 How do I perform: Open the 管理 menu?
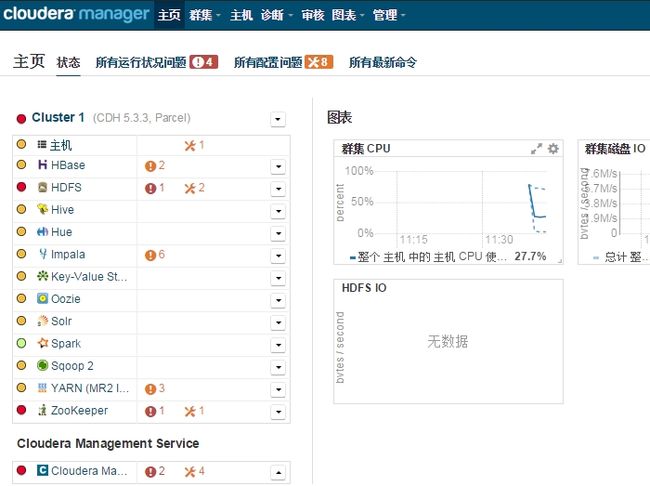pyautogui.click(x=389, y=15)
